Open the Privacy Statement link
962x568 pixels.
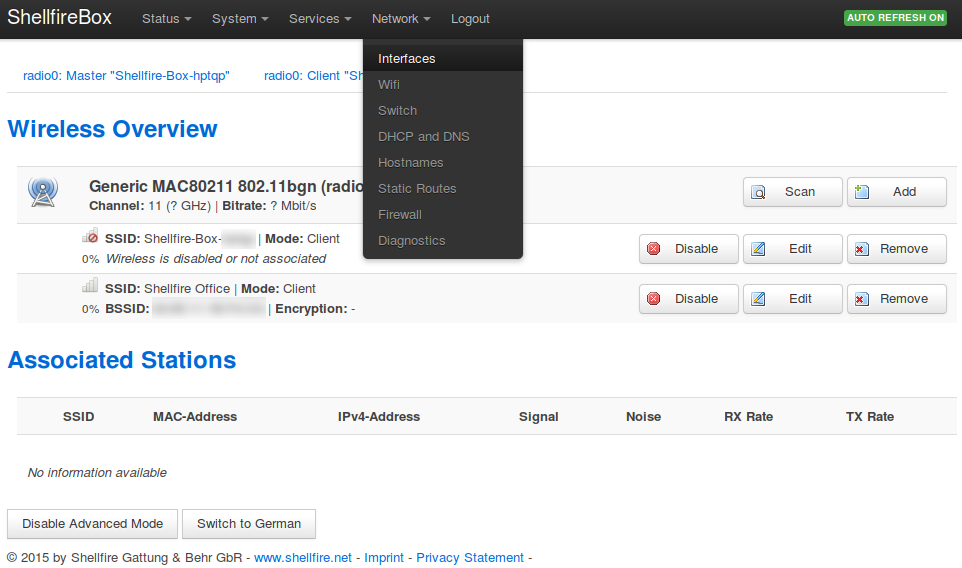470,558
